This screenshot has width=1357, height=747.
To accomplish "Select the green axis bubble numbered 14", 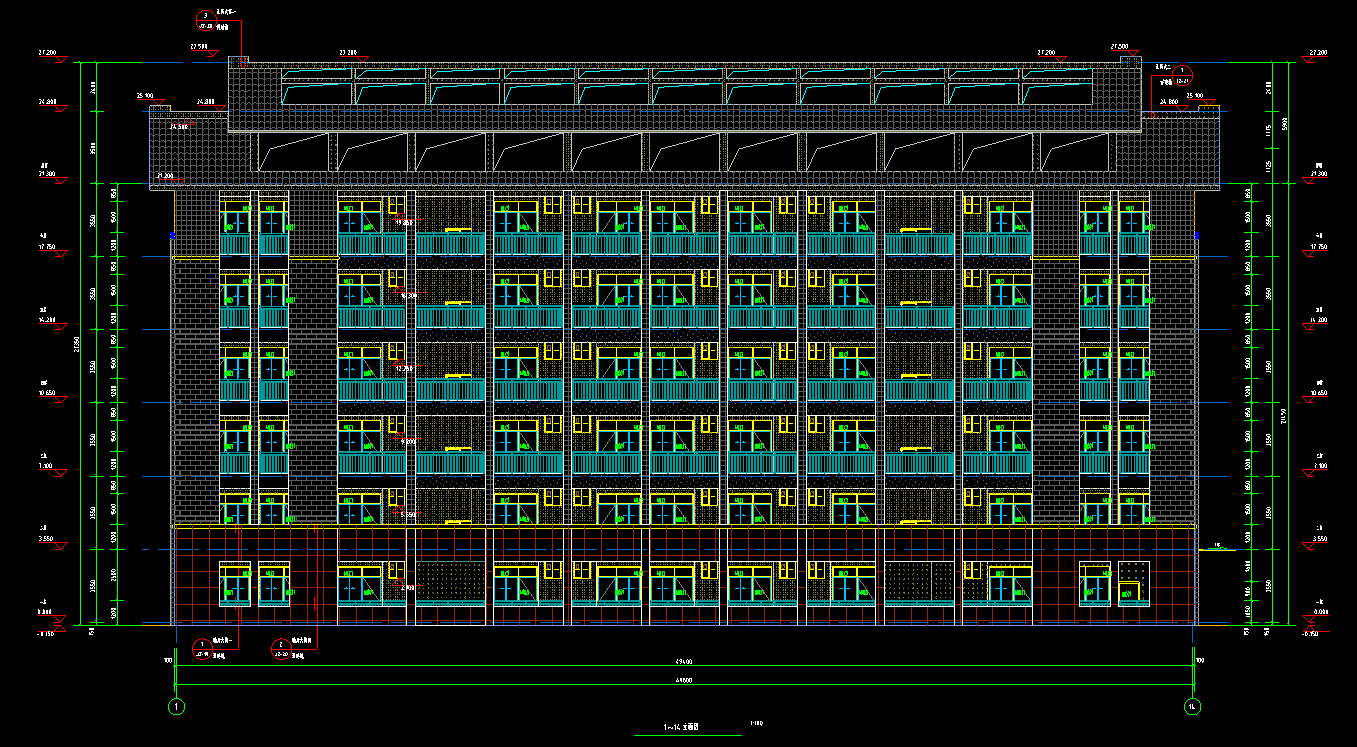I will click(1193, 707).
